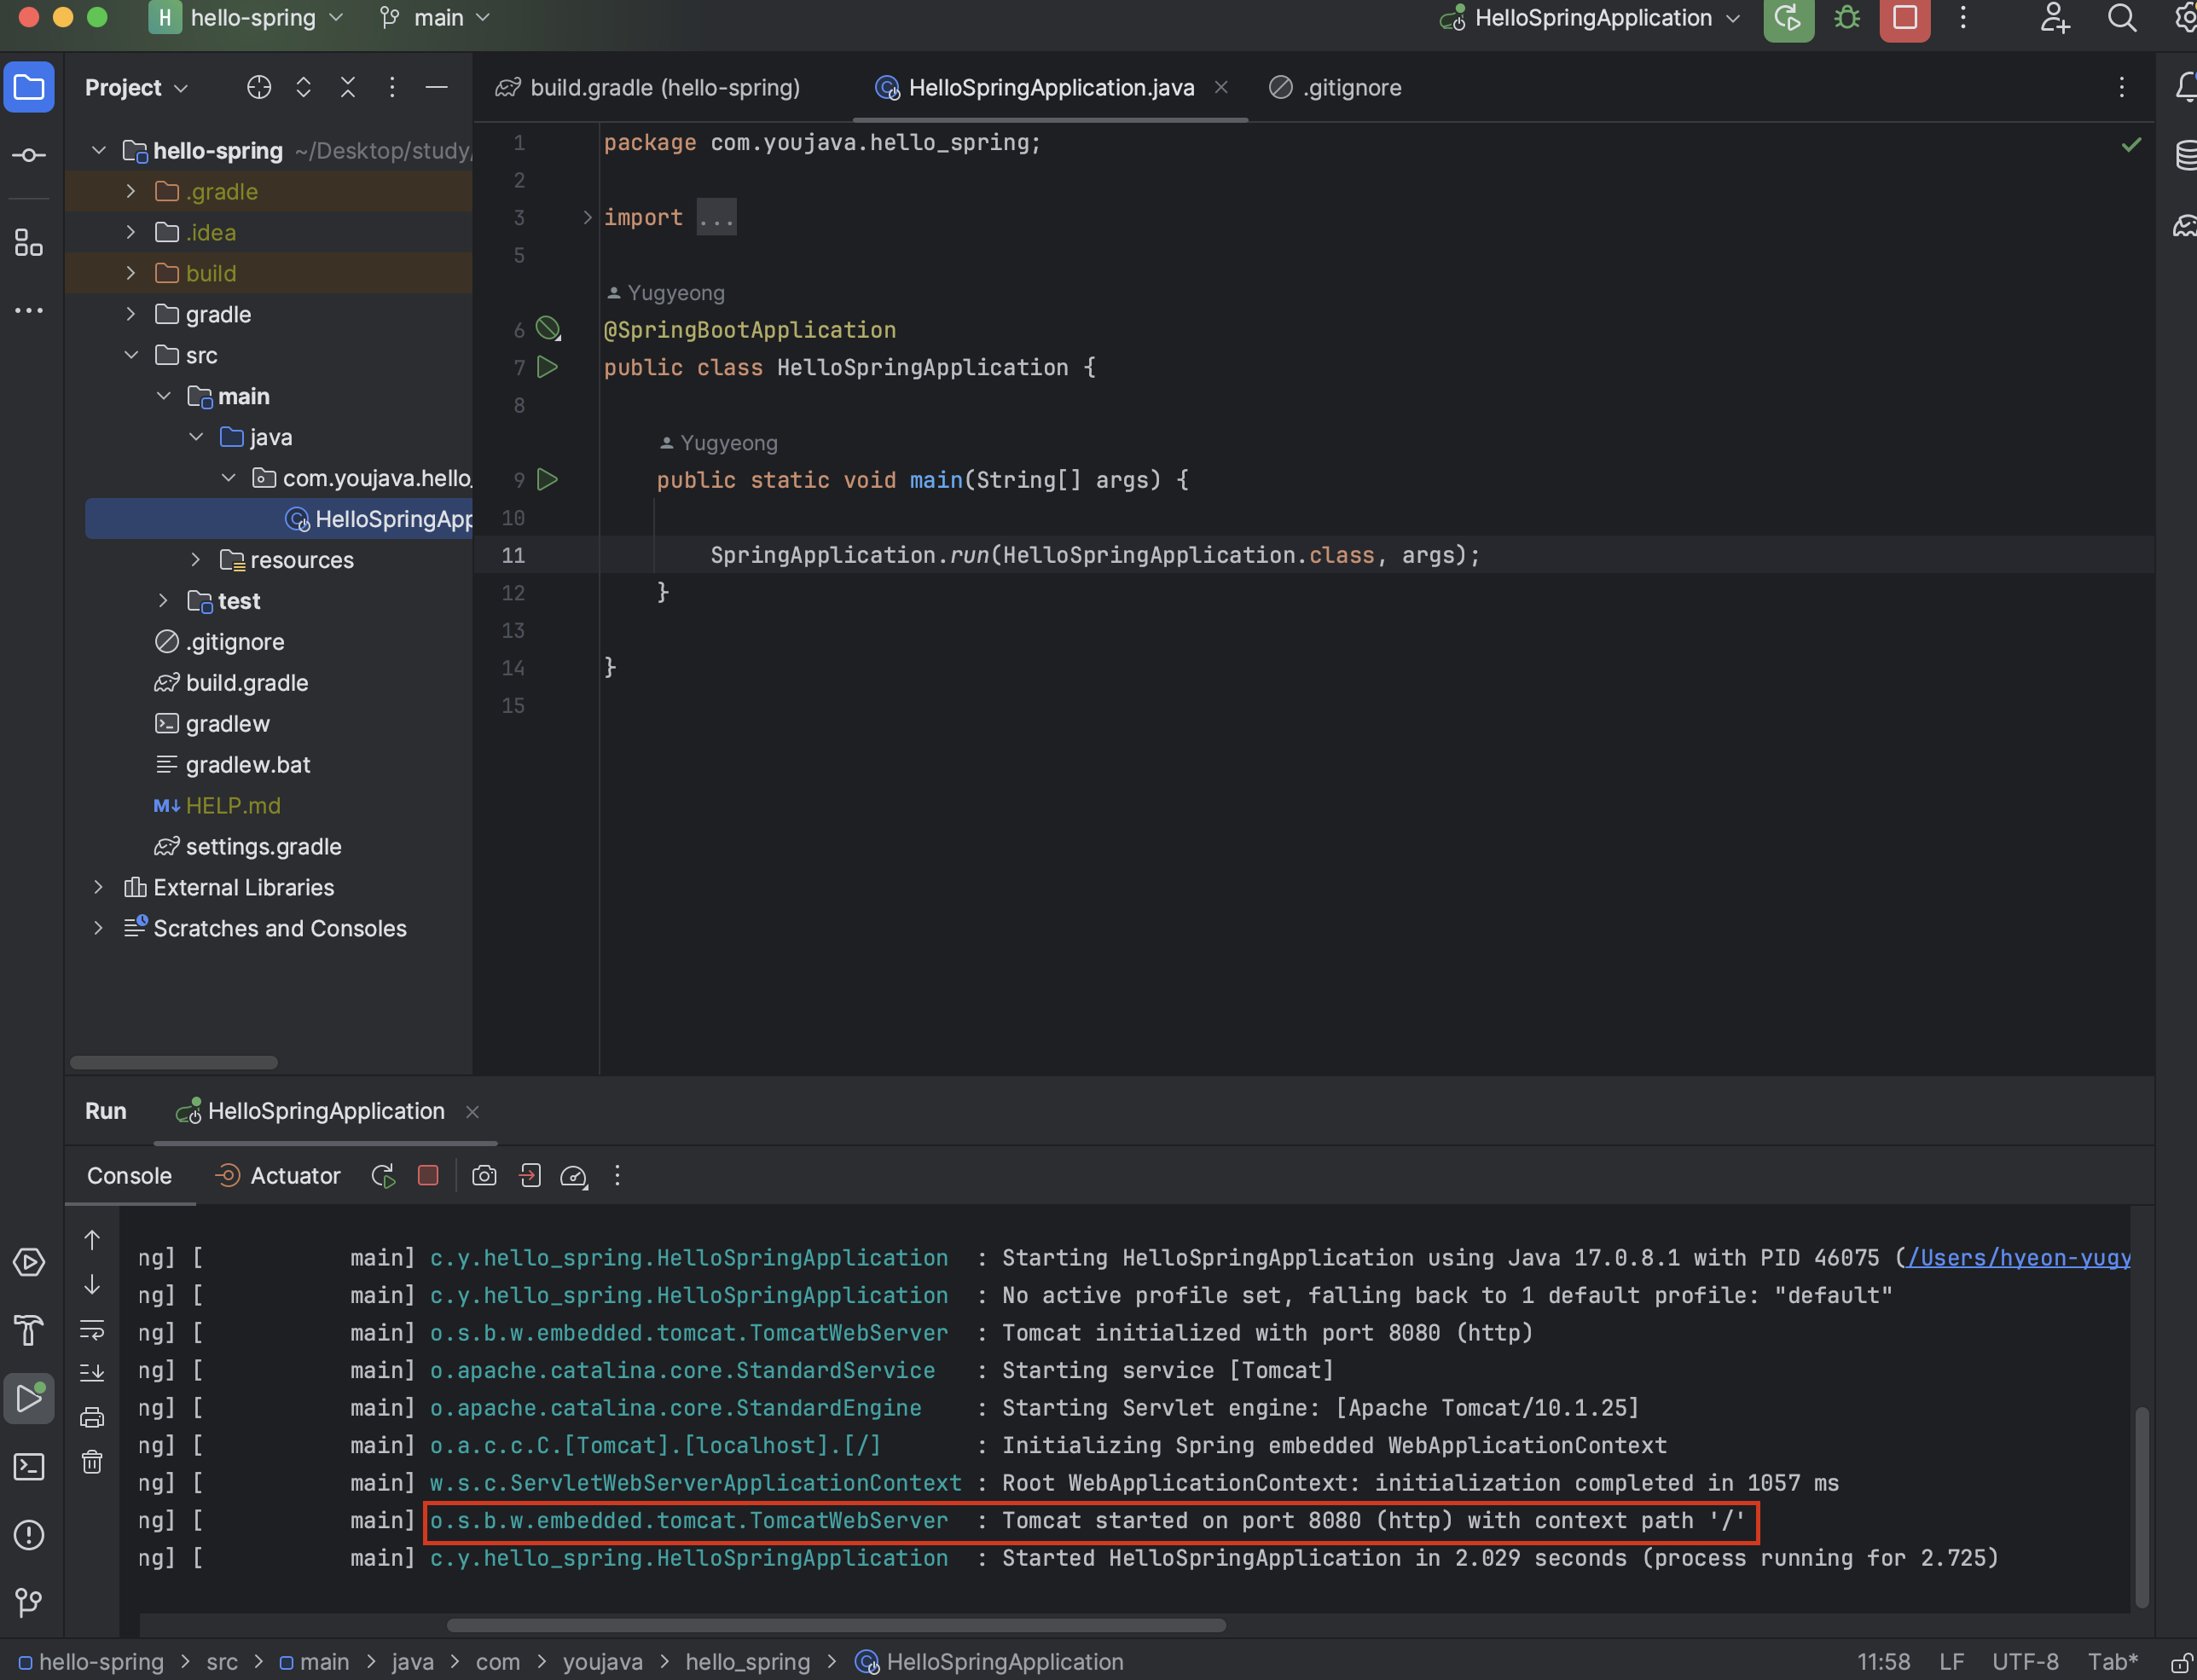The image size is (2197, 1680).
Task: Toggle scroll to end of console
Action: click(92, 1372)
